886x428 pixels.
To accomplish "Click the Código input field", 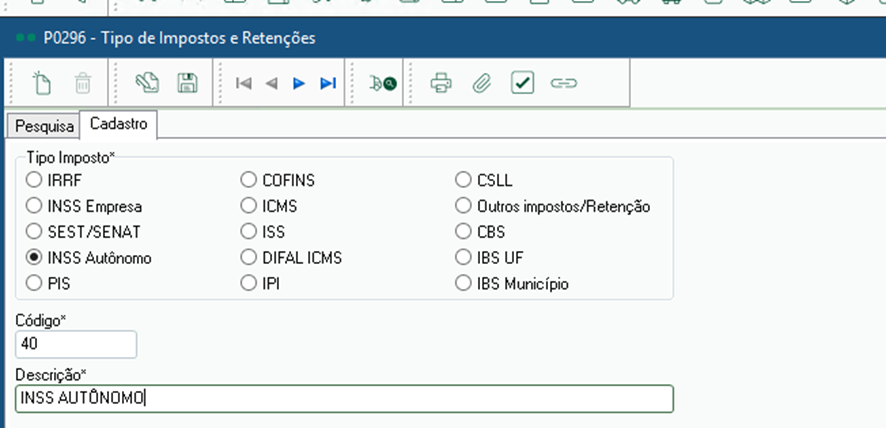I will click(x=76, y=344).
